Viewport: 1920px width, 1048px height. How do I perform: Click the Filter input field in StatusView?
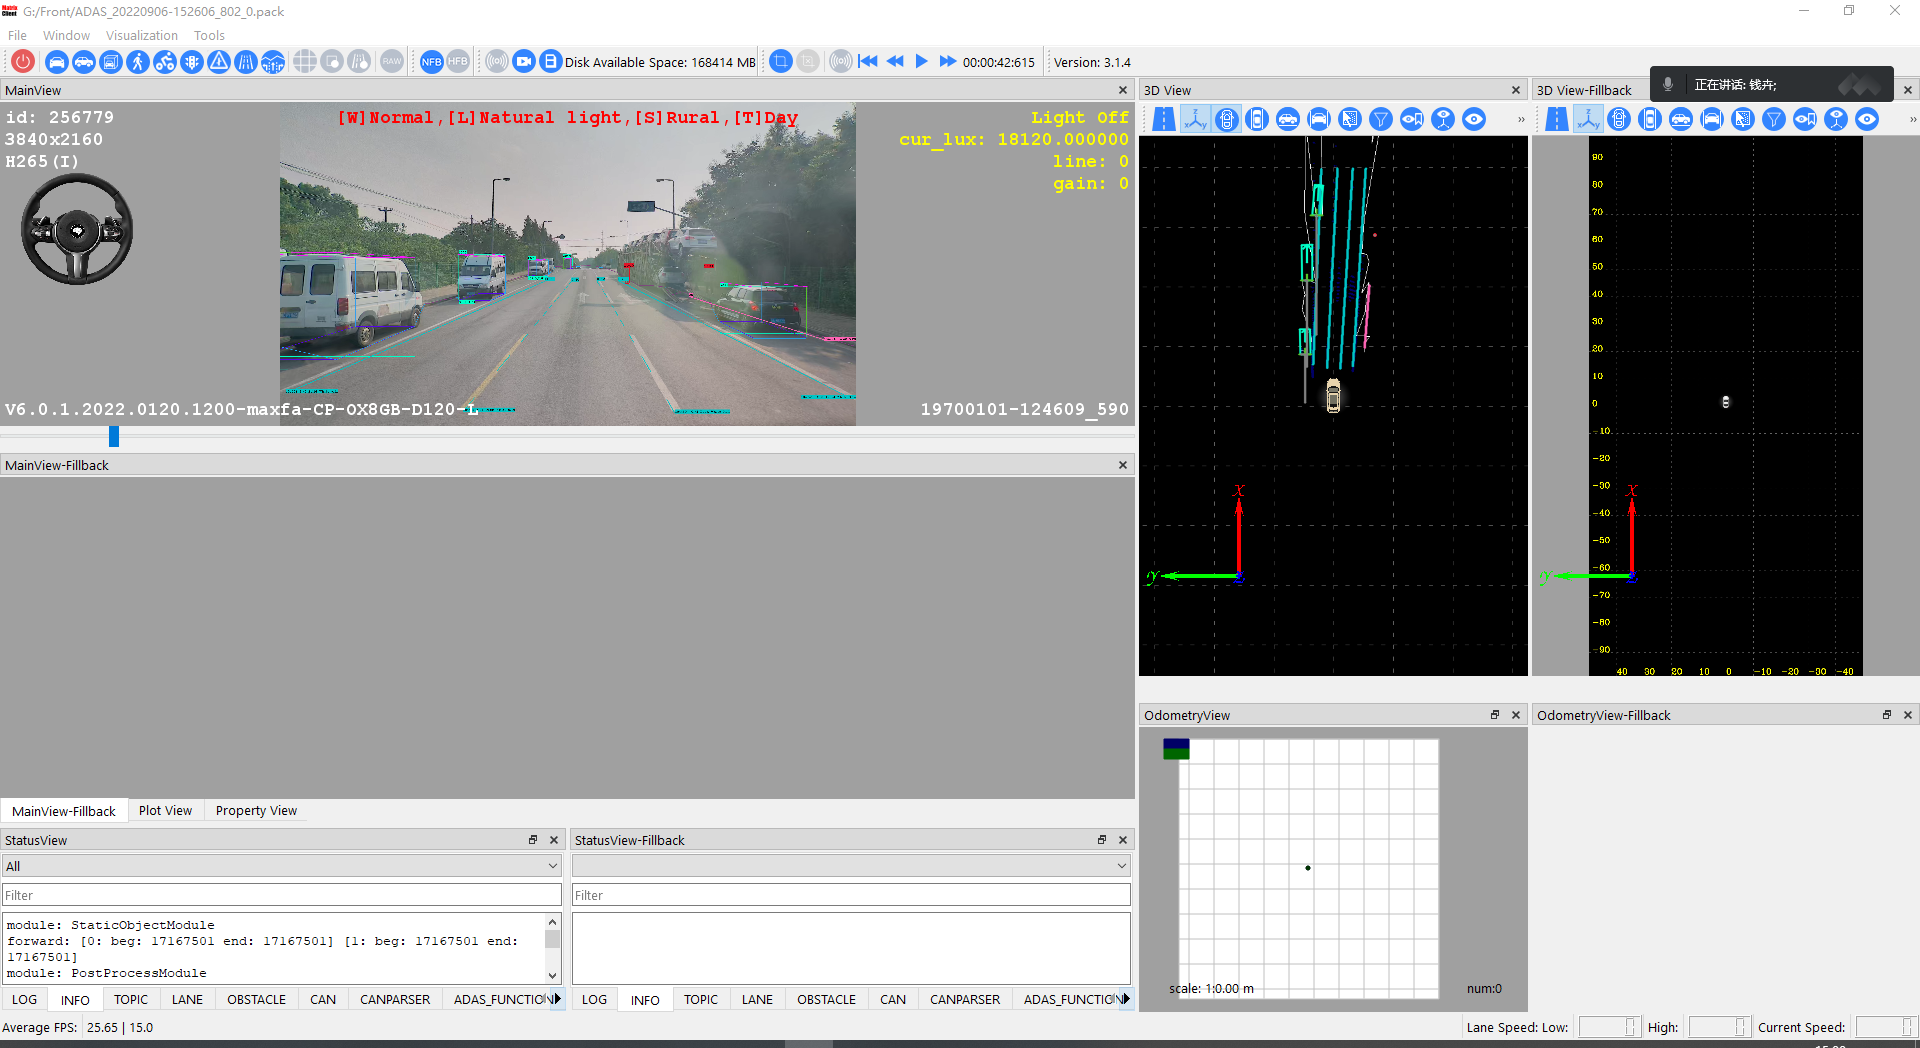pos(281,895)
